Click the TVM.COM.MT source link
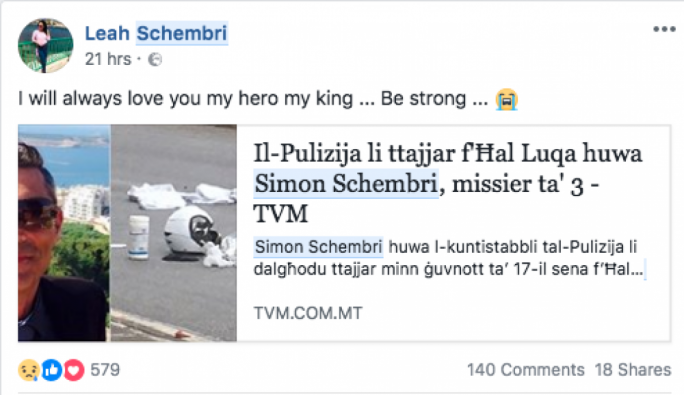 pyautogui.click(x=308, y=313)
